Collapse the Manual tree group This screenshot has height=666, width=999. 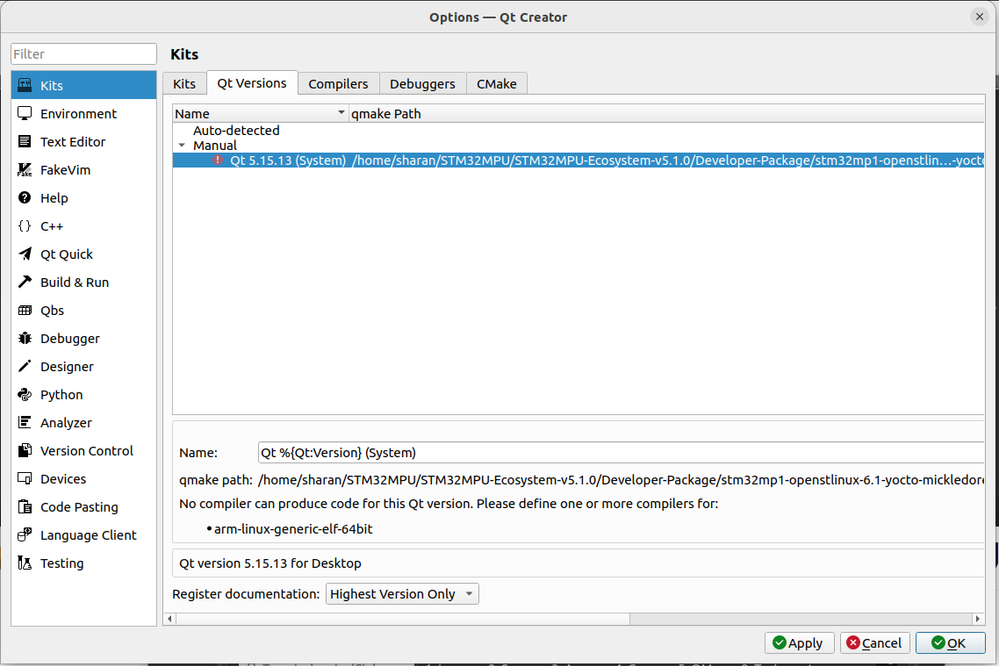[x=182, y=146]
